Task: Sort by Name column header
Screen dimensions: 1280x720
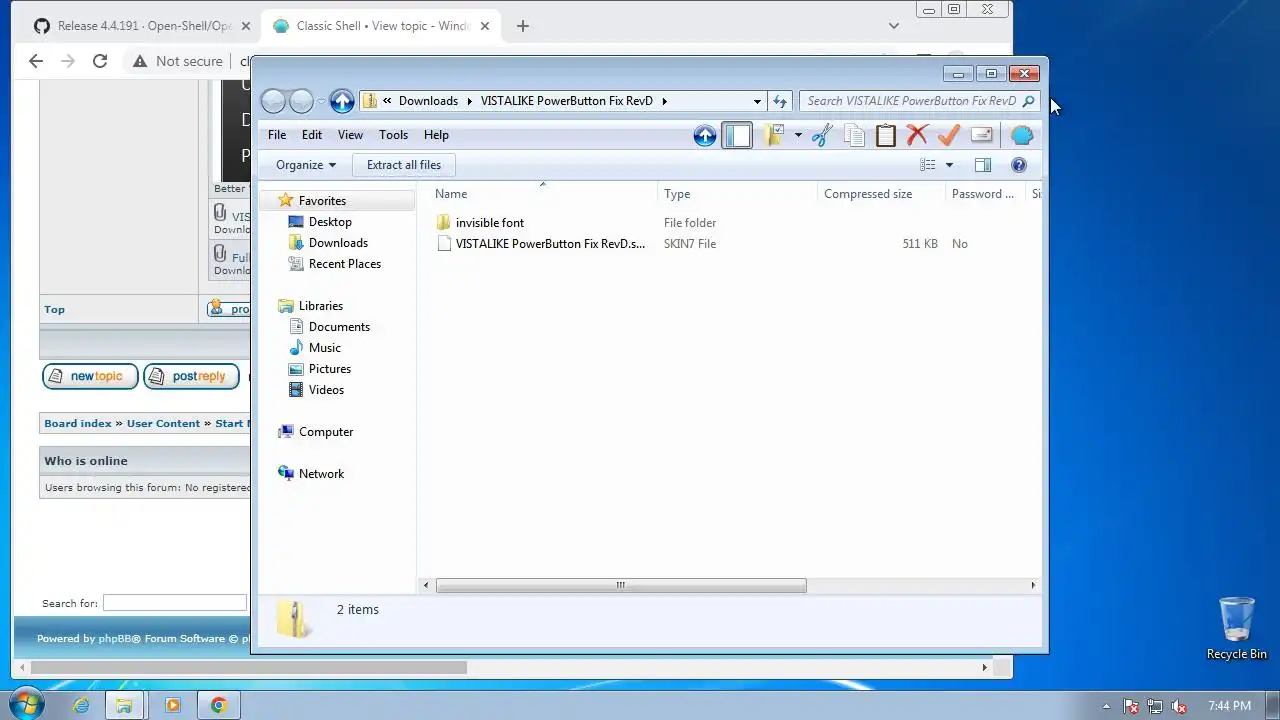Action: pyautogui.click(x=542, y=194)
